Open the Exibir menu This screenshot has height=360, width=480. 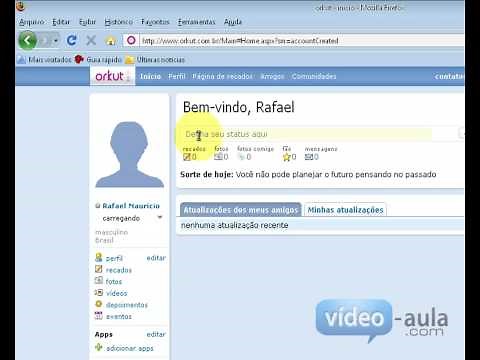(x=87, y=22)
